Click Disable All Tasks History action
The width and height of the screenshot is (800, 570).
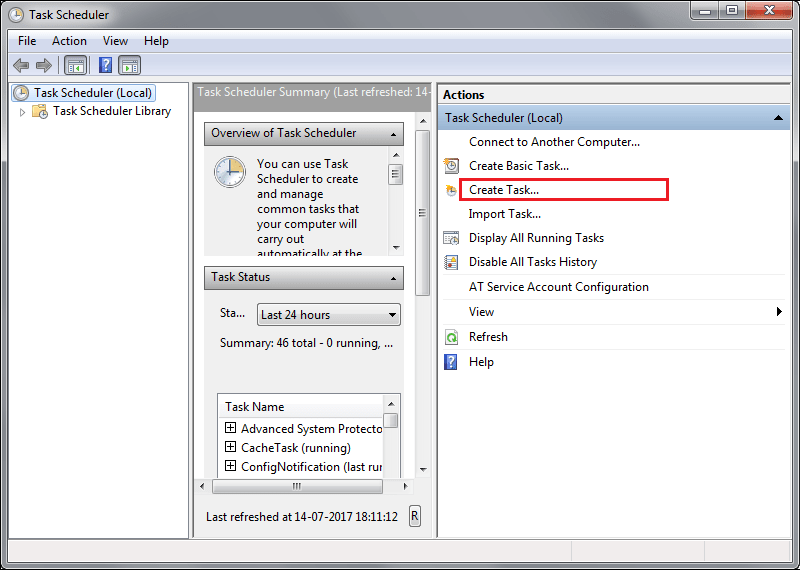(533, 262)
